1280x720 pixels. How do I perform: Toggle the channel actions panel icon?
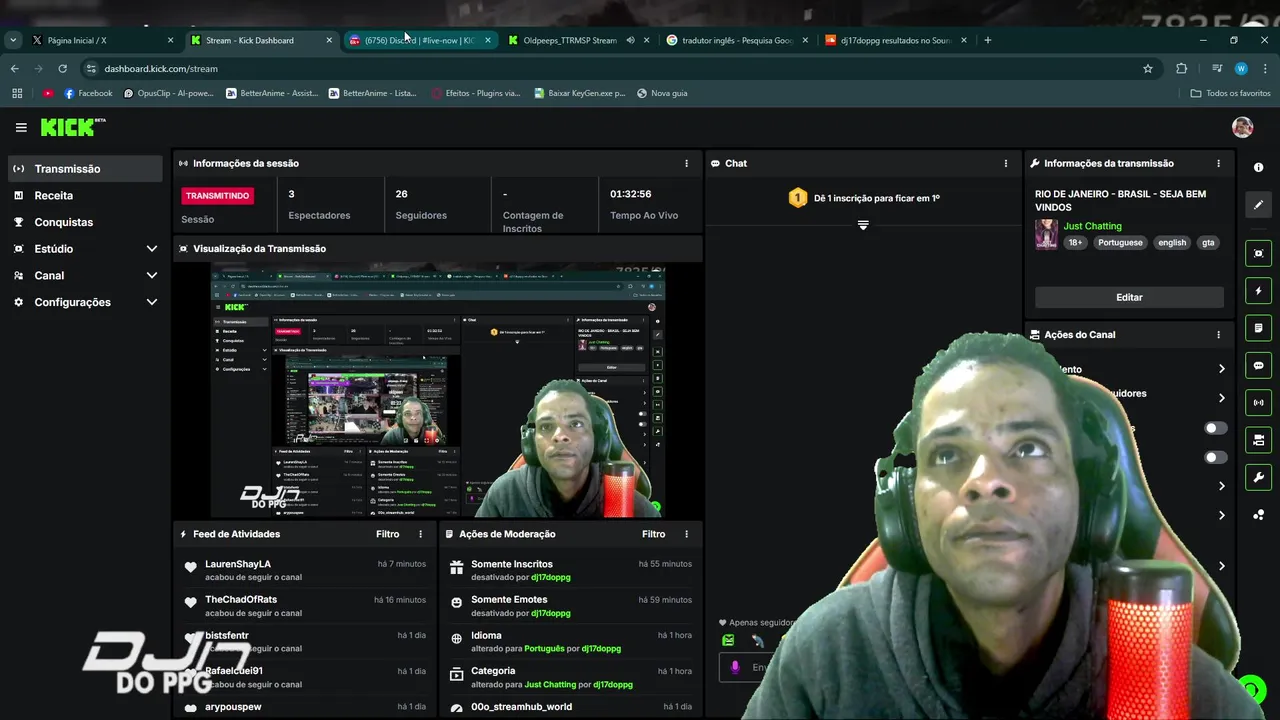(x=1258, y=440)
